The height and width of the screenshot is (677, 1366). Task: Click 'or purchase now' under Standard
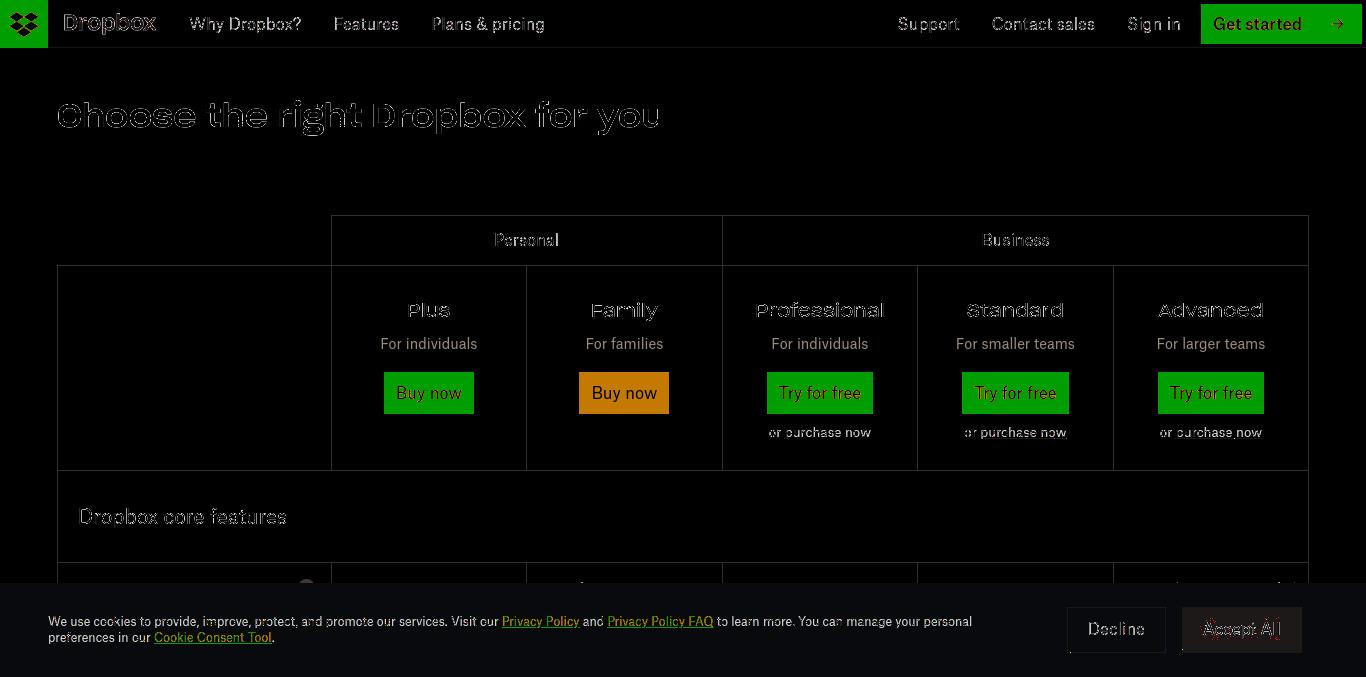point(1015,433)
